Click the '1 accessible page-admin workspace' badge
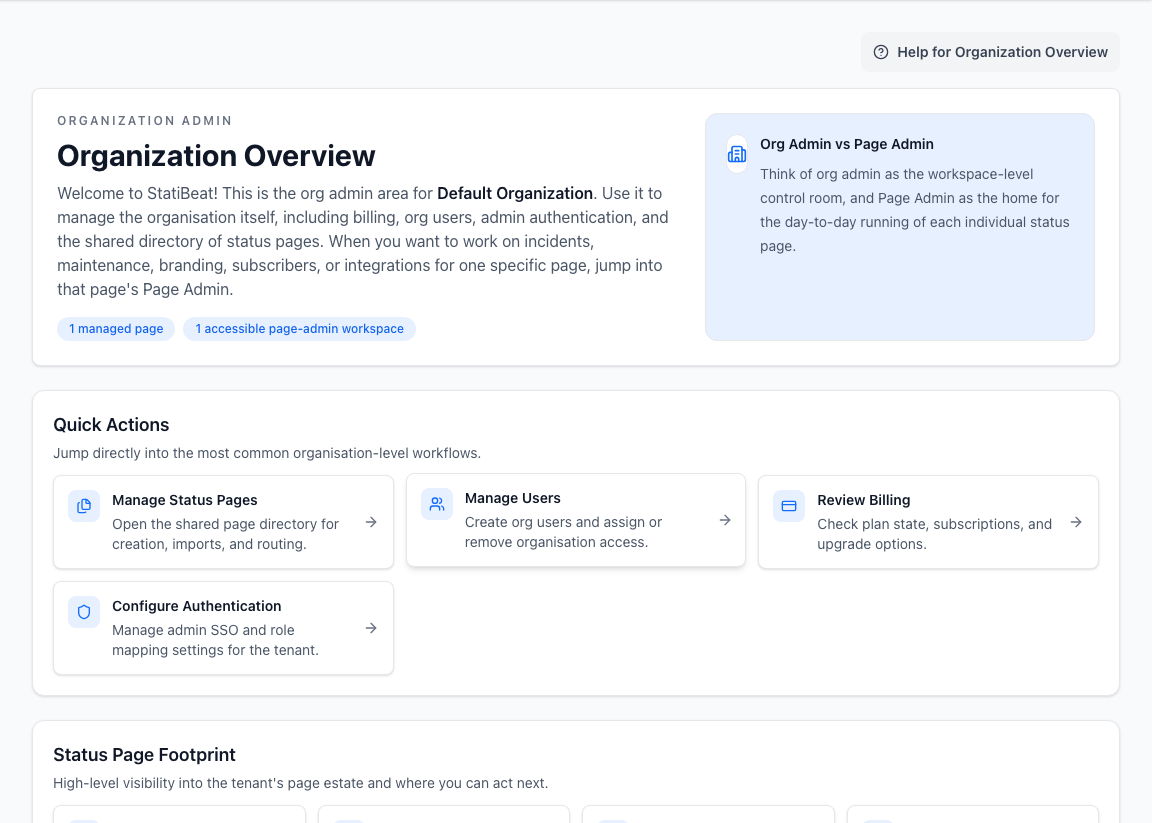Viewport: 1152px width, 823px height. coord(299,328)
